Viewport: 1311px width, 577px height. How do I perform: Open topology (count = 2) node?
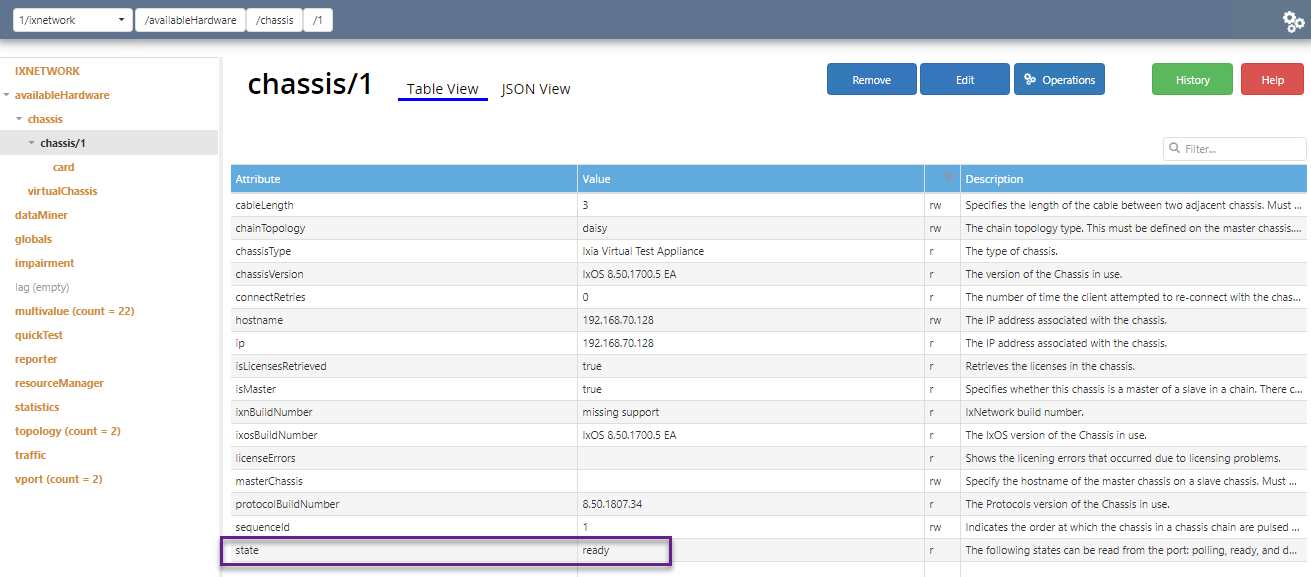coord(67,431)
